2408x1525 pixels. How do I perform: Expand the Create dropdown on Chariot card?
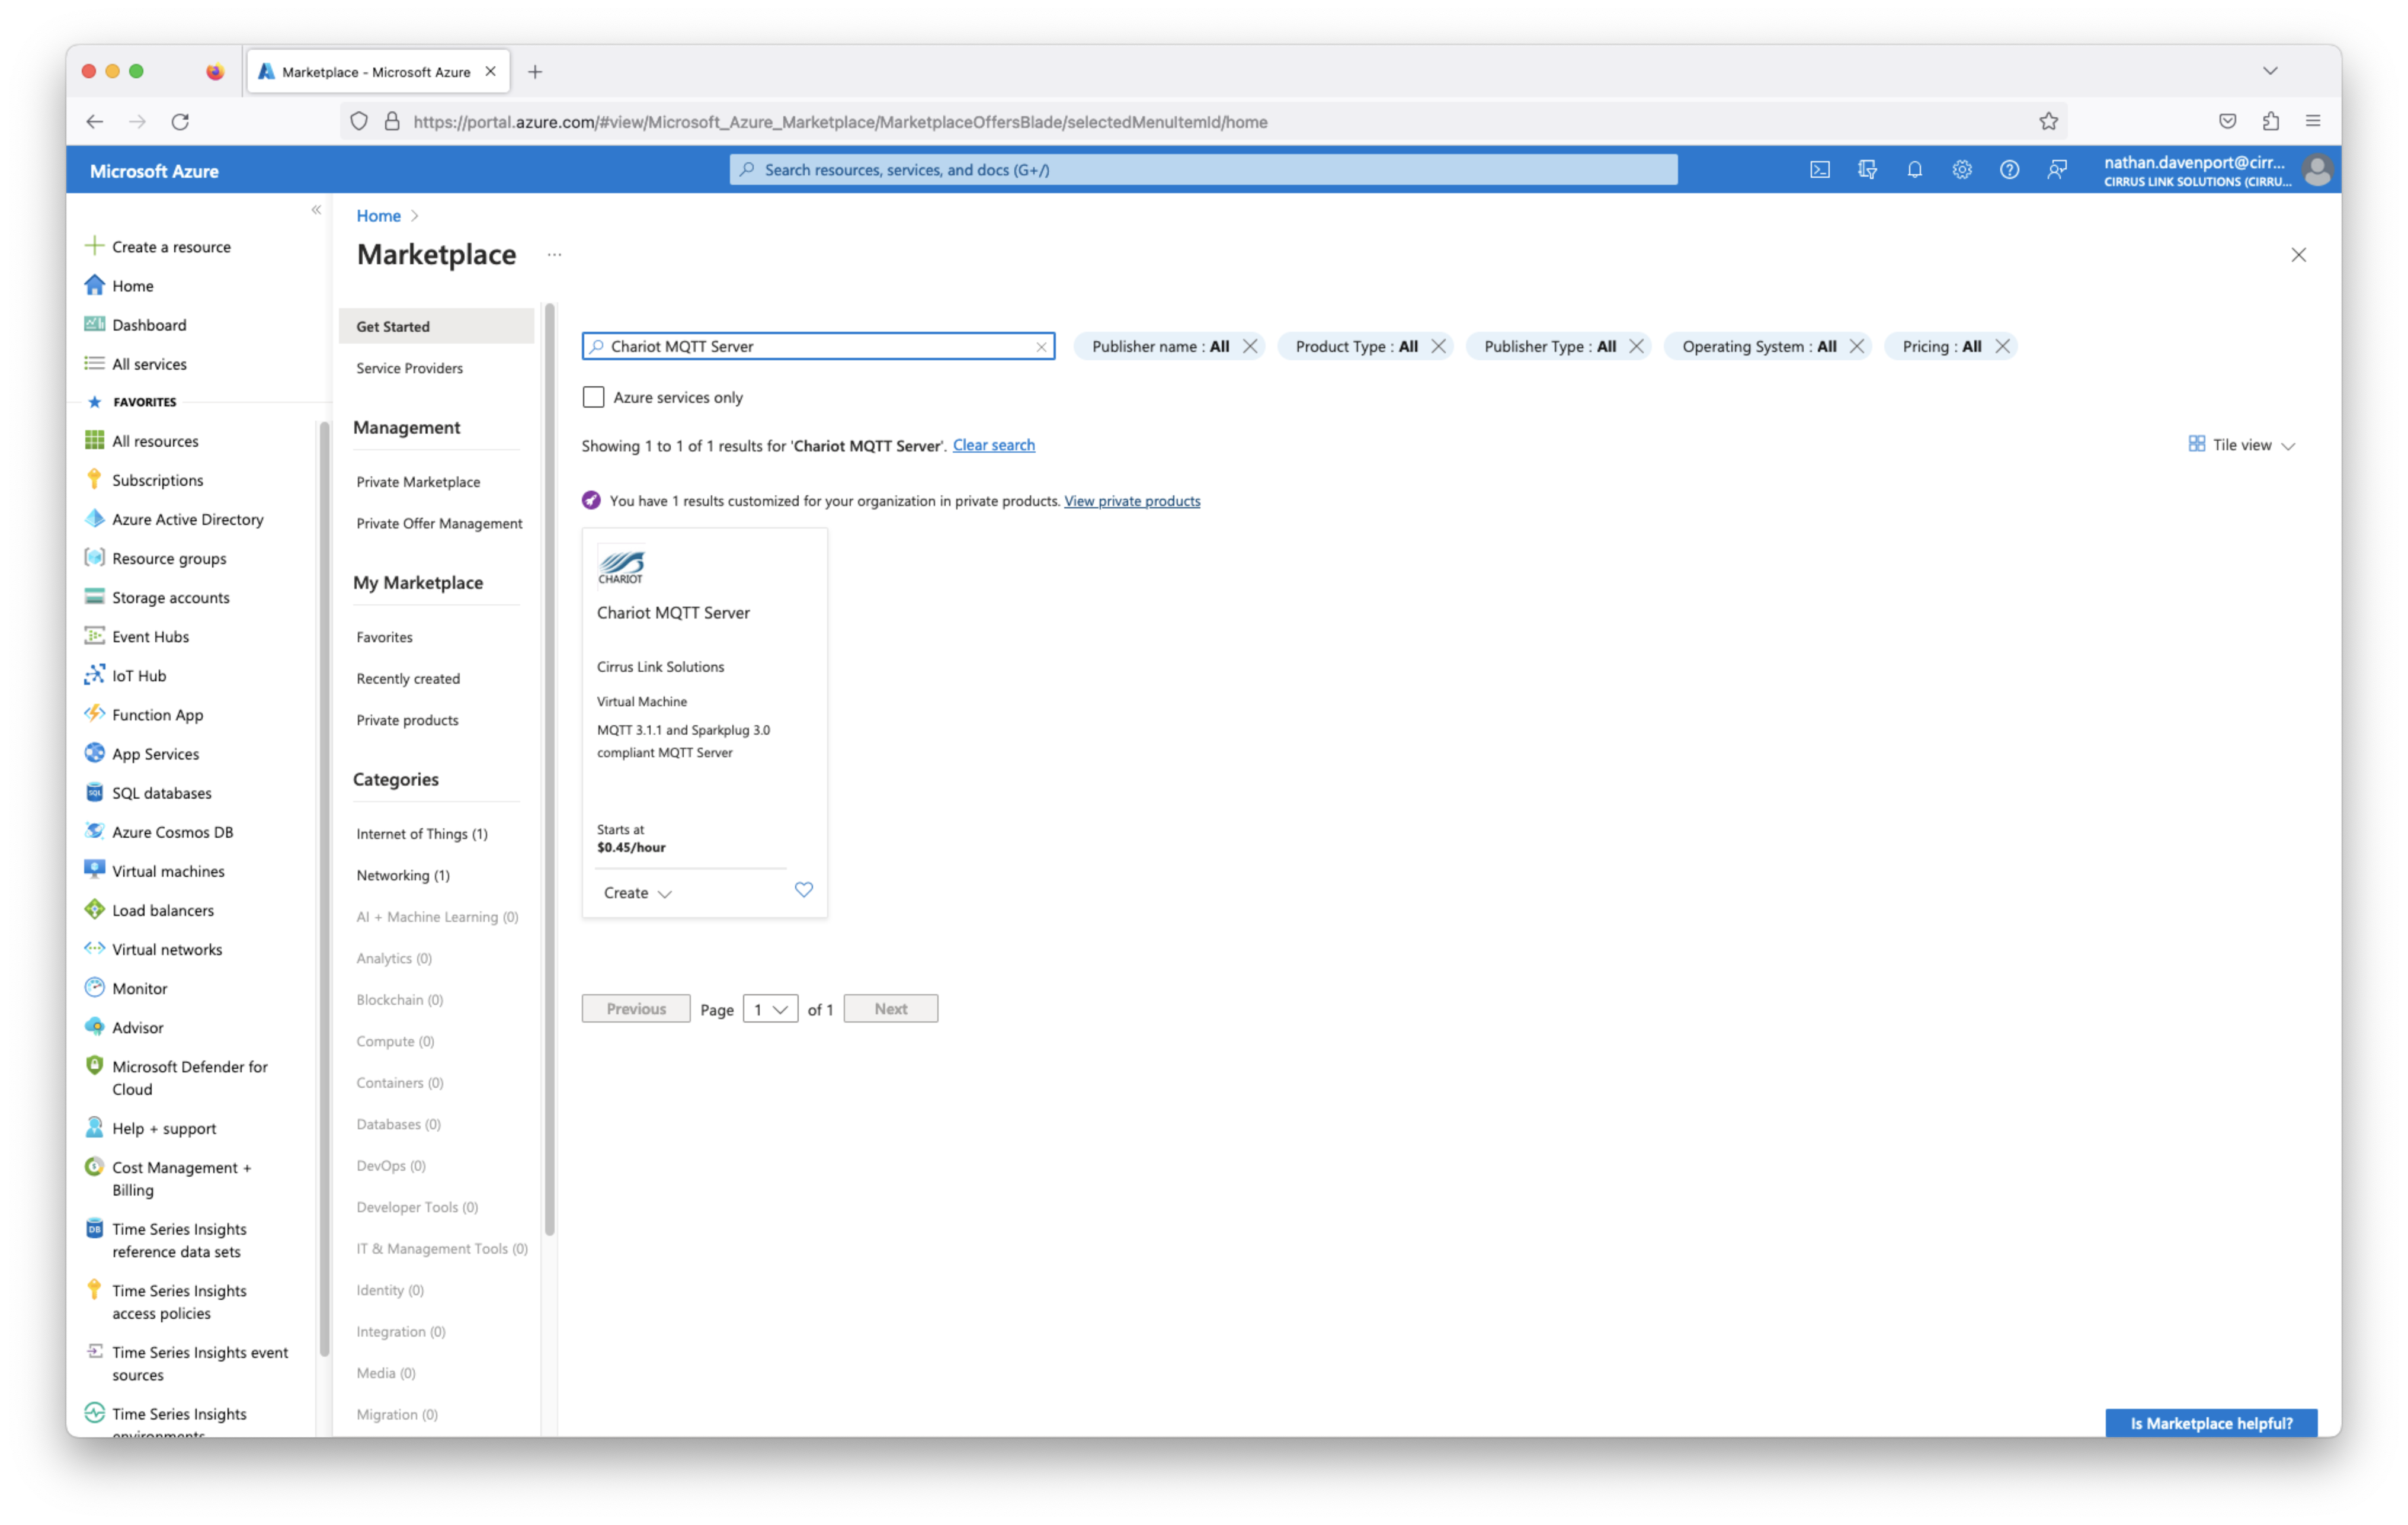[x=637, y=892]
